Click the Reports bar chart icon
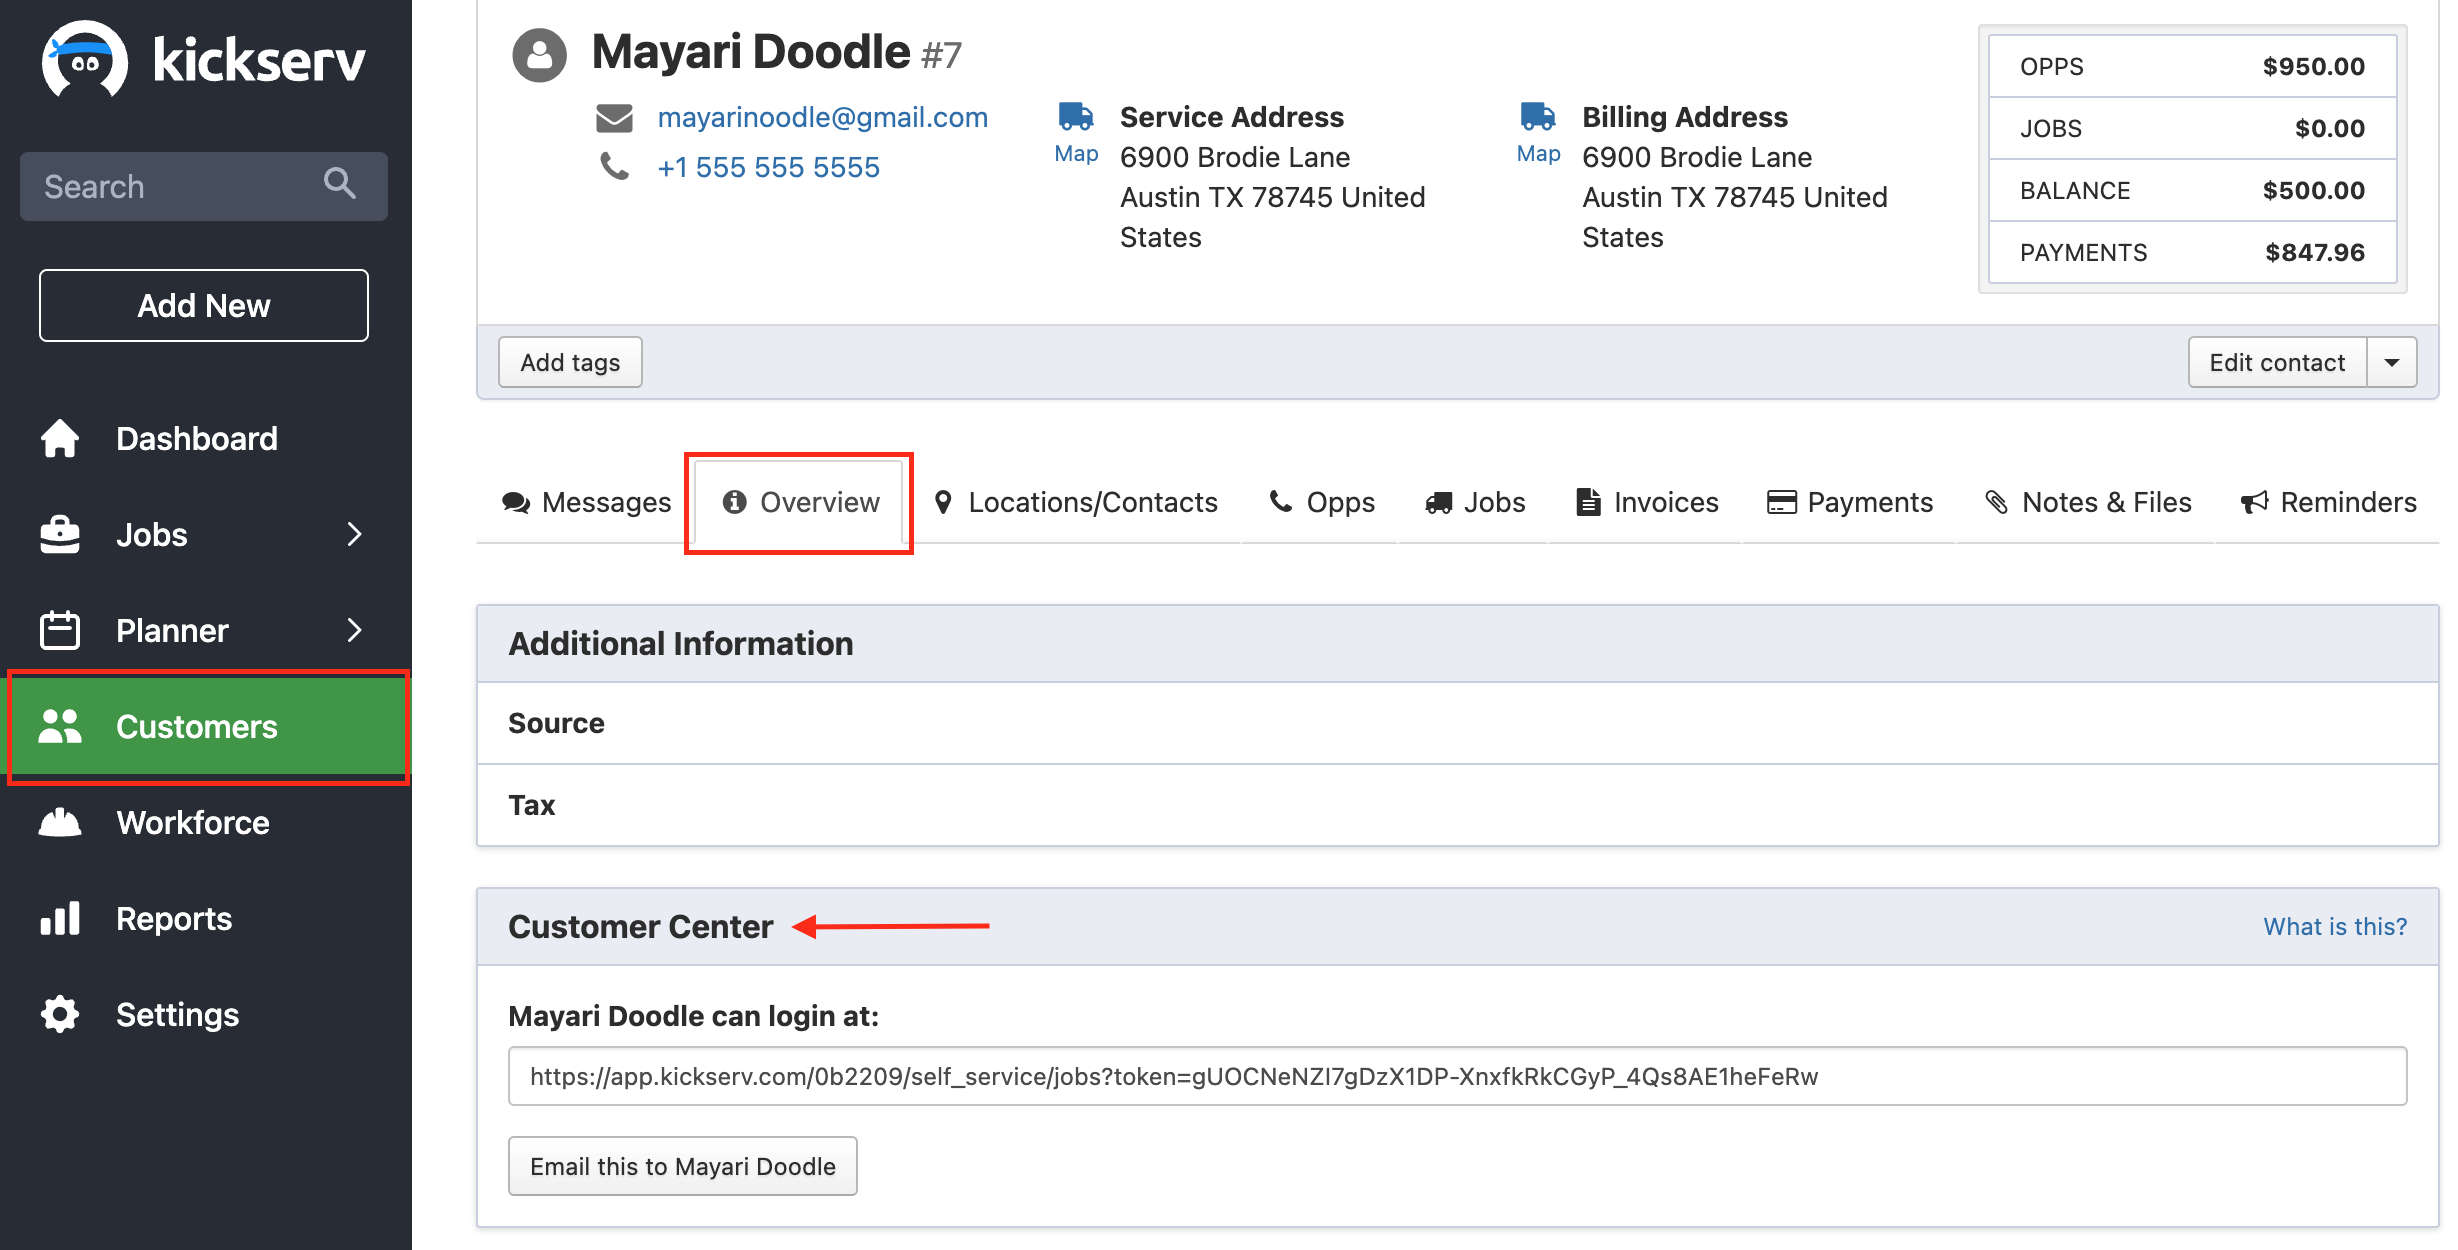 point(60,918)
